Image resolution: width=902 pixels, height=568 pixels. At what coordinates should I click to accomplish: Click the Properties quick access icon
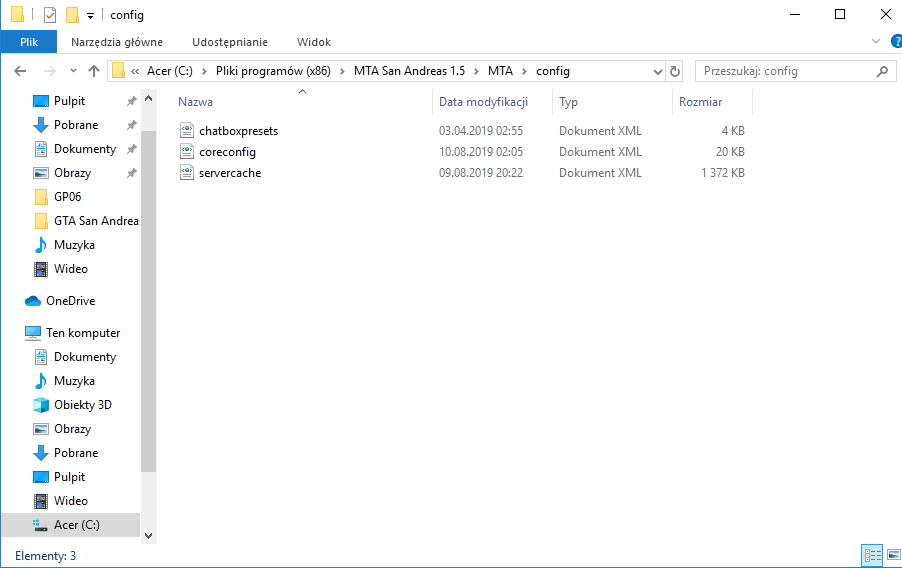pyautogui.click(x=50, y=14)
